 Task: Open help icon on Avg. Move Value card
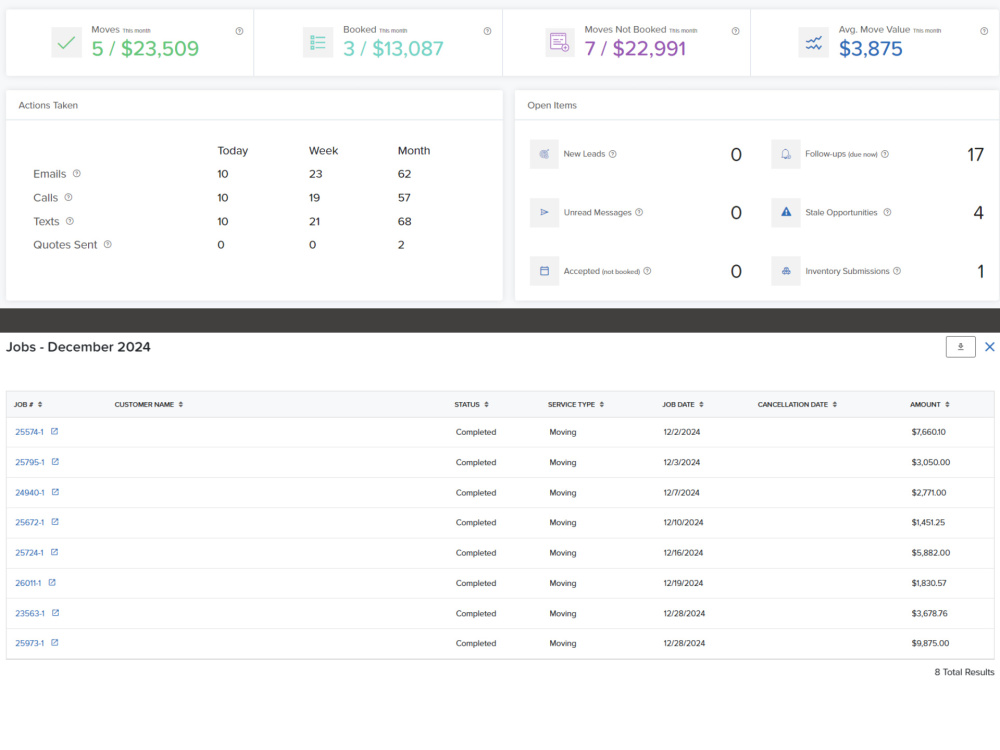pyautogui.click(x=984, y=31)
